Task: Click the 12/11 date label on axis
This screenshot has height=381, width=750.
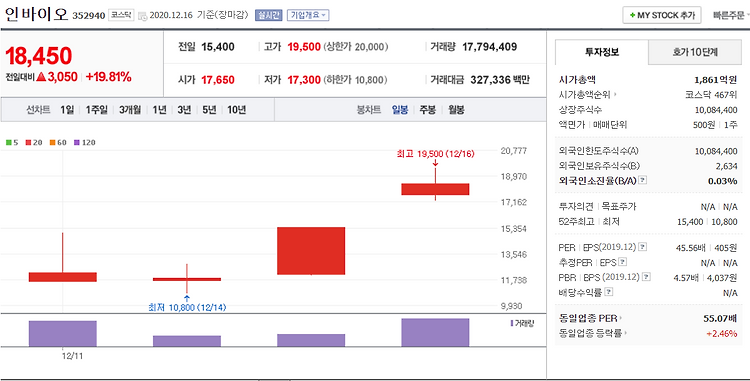Action: click(72, 356)
